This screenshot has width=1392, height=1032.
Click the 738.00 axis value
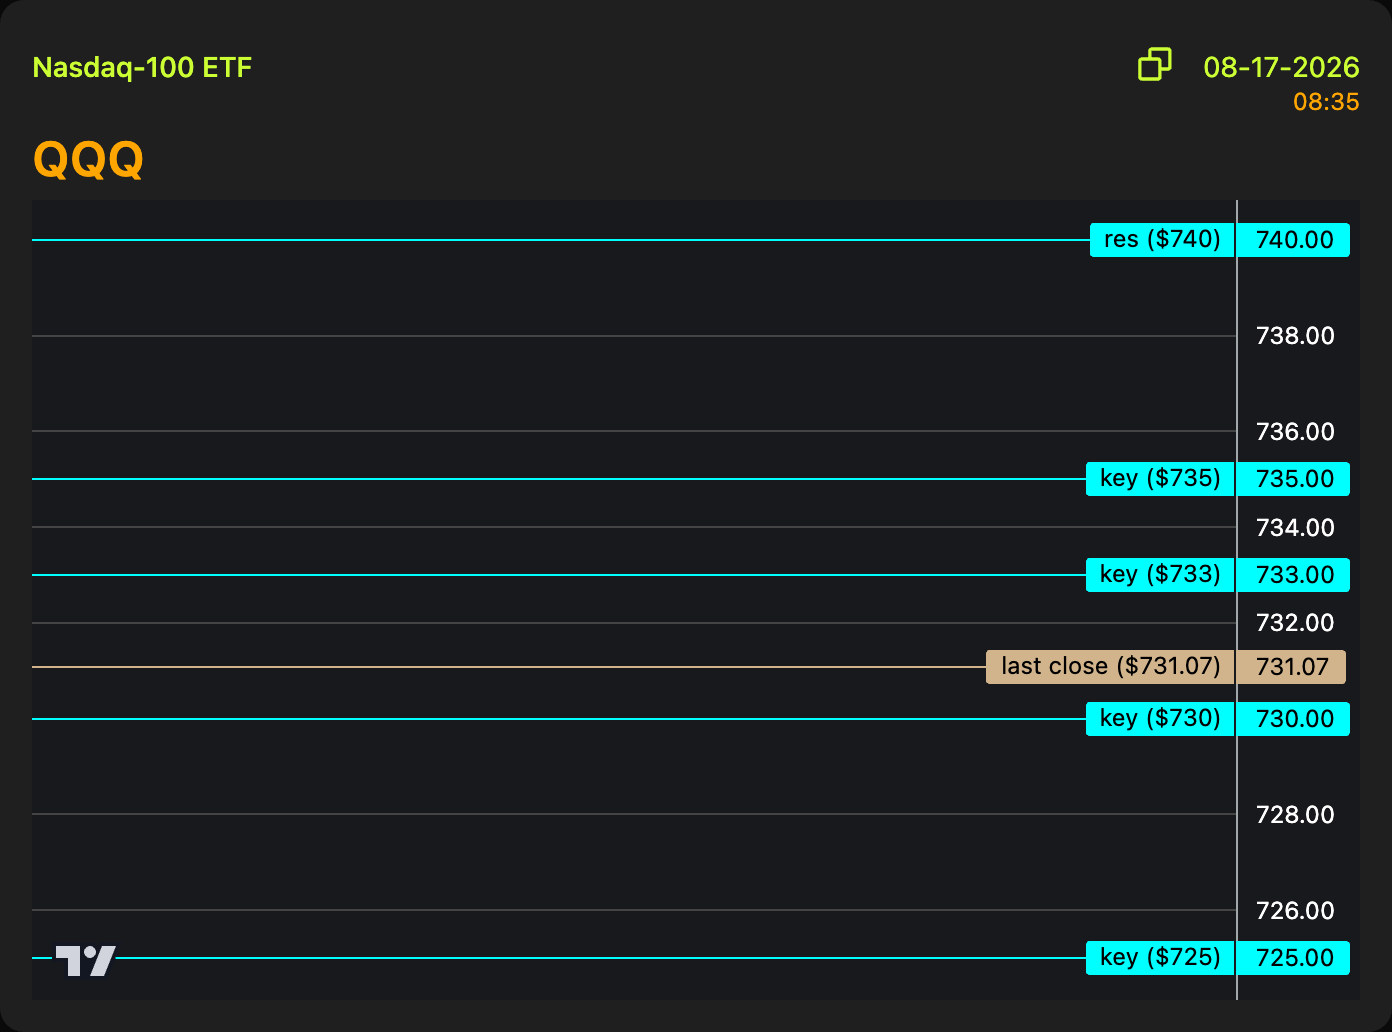tap(1295, 336)
